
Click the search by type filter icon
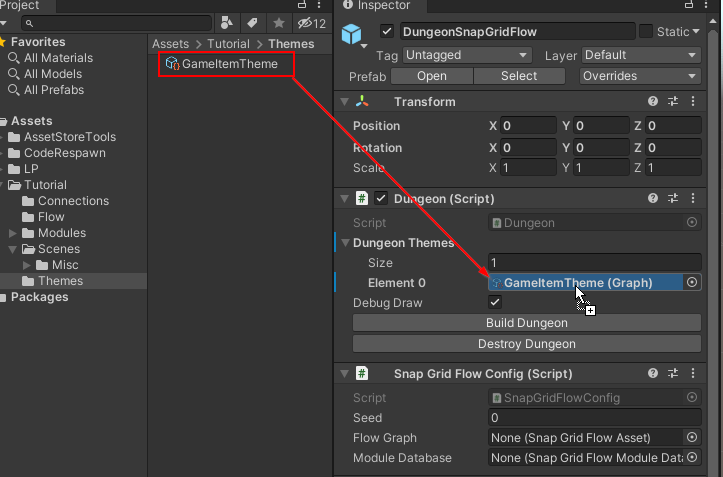tap(227, 23)
